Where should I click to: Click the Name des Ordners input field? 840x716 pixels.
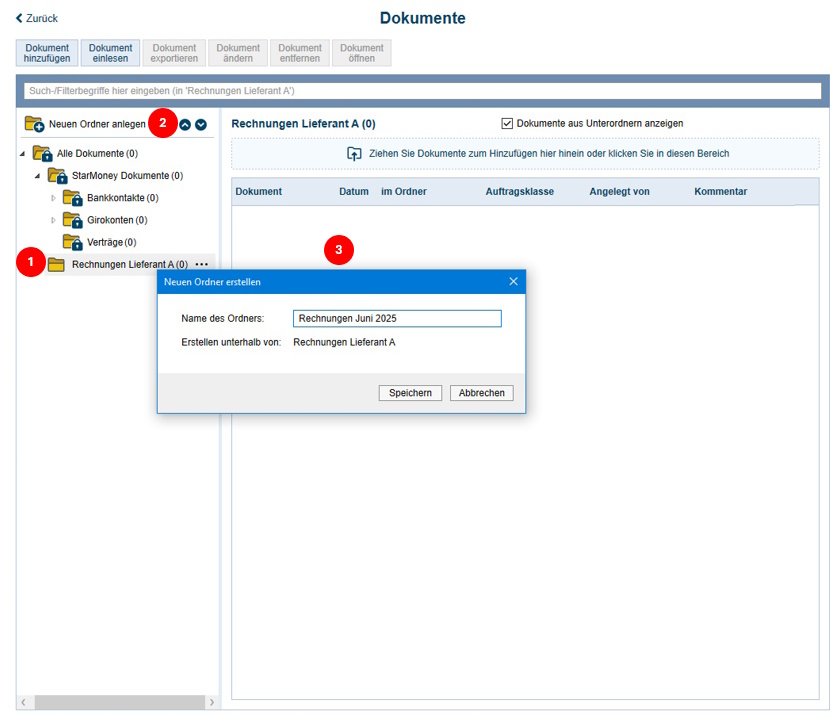click(397, 318)
